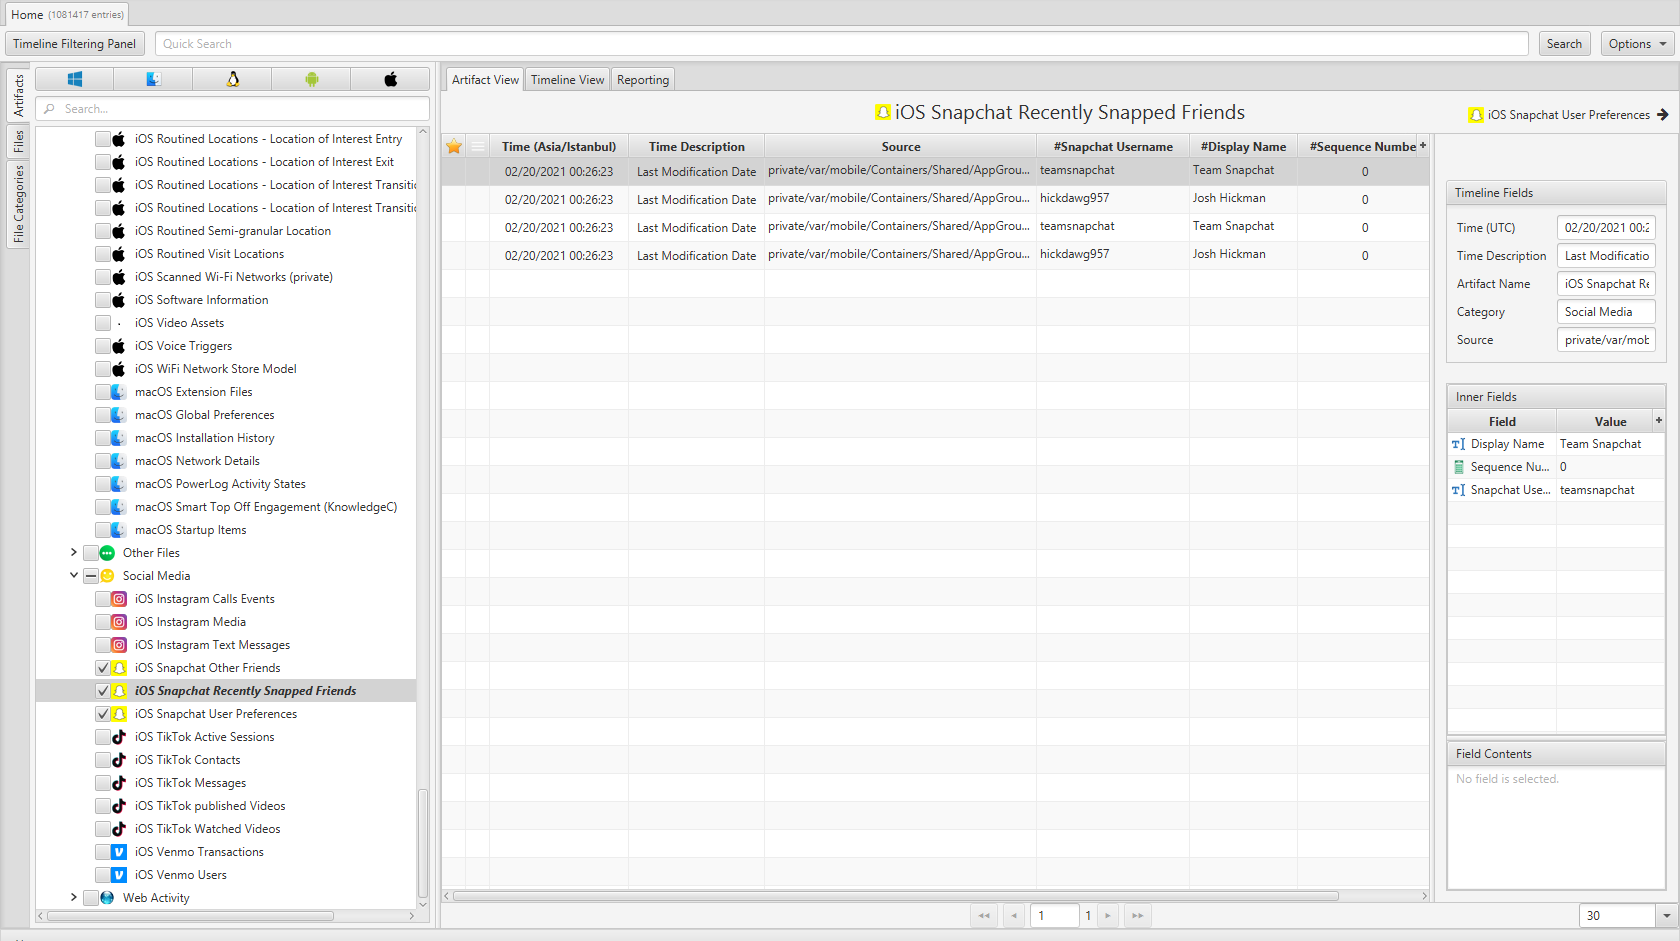
Task: Select iOS TikTok Watched Videos tree item
Action: [207, 829]
